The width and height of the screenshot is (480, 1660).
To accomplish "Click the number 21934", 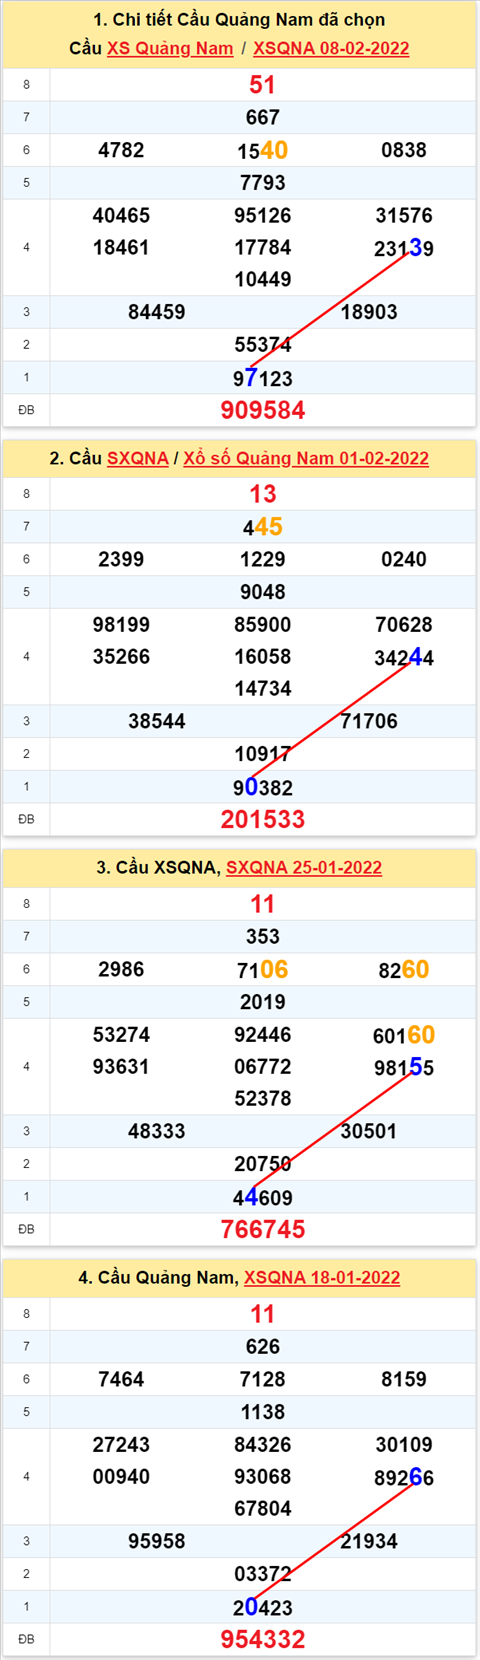I will pyautogui.click(x=369, y=1541).
